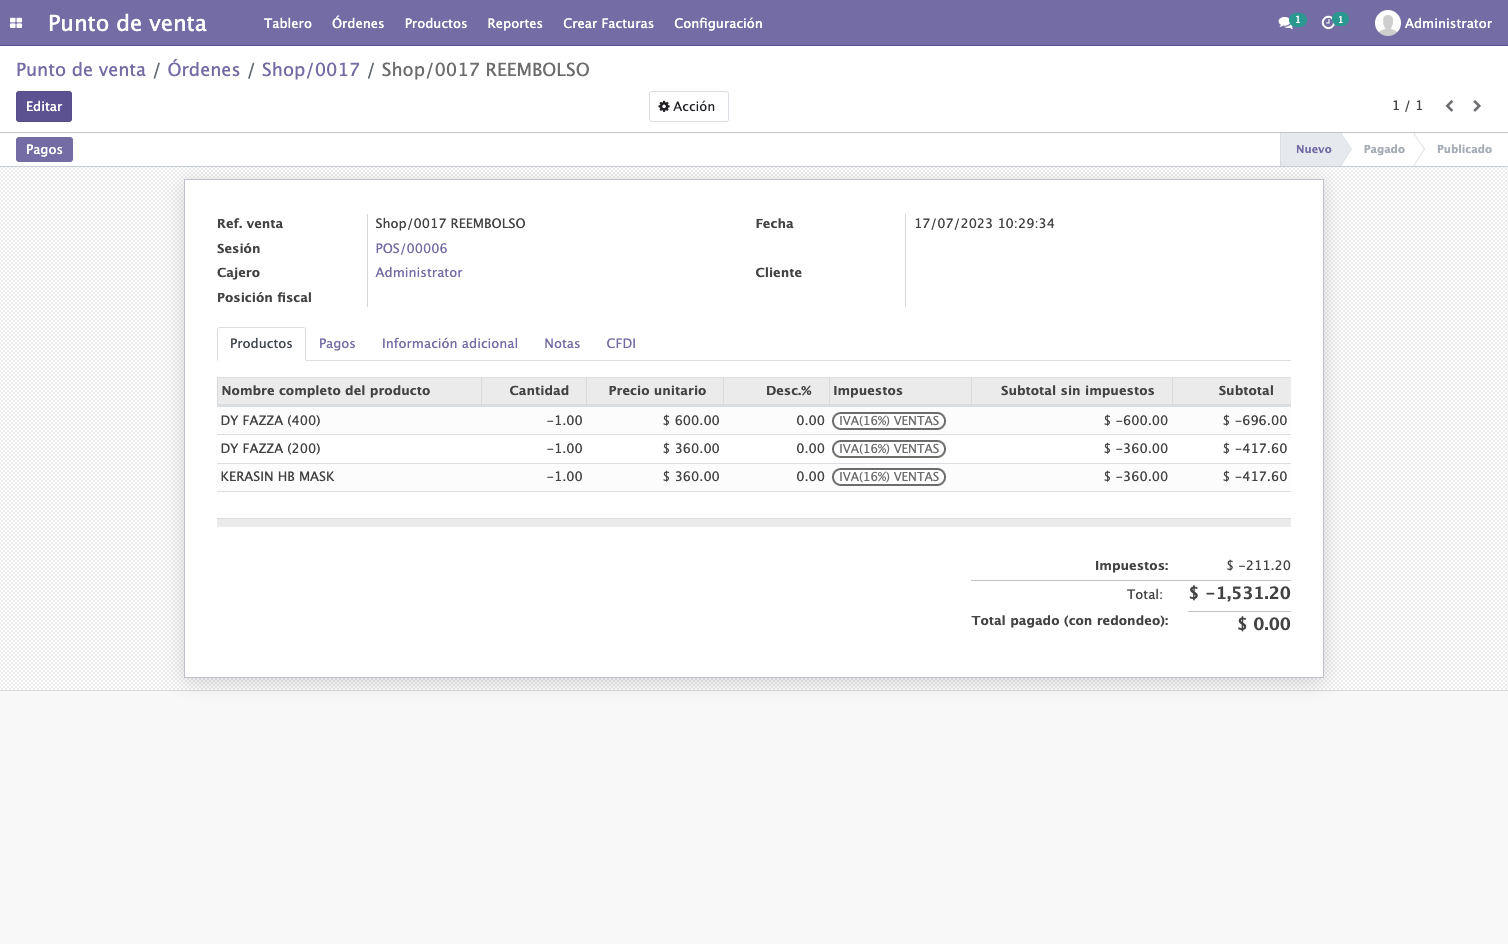Click the IVA(16%) VENTAS tag for KERASIN HB MASK
This screenshot has height=944, width=1508.
click(889, 477)
